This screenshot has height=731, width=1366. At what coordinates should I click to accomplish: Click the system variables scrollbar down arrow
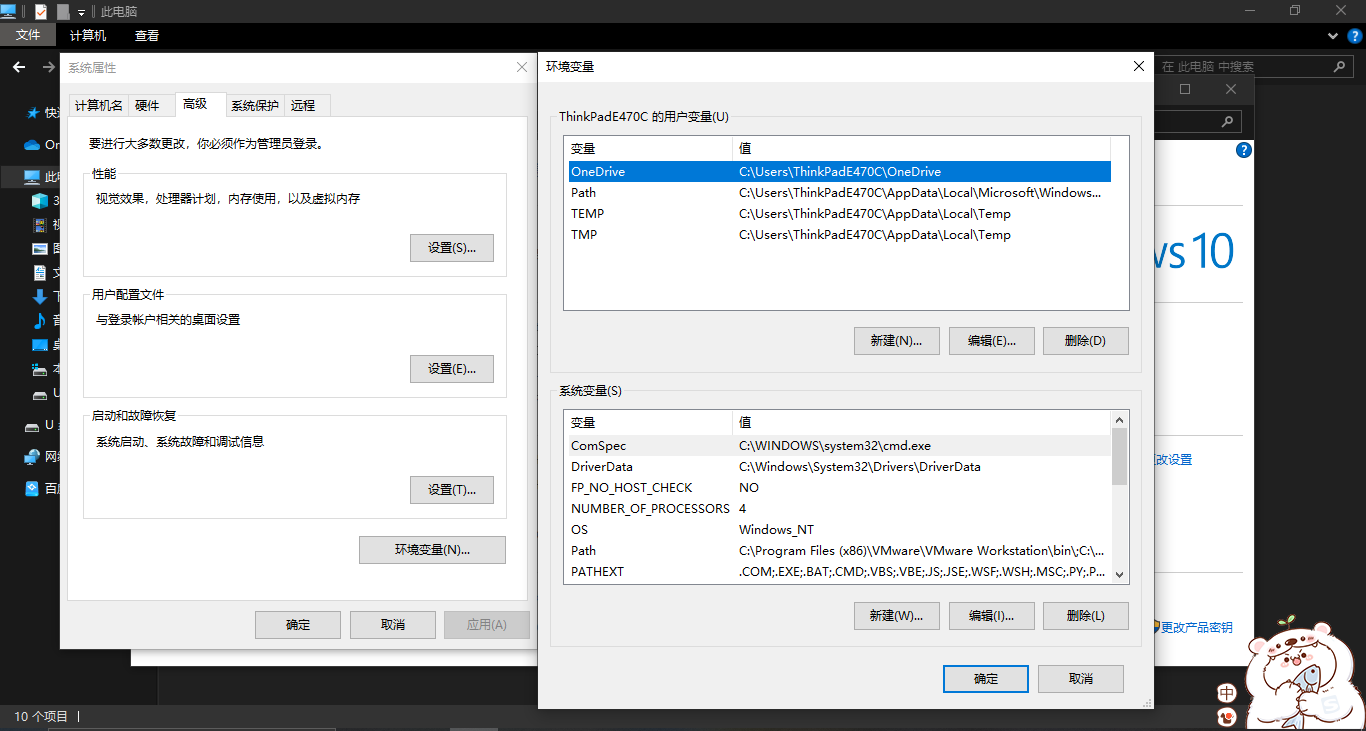1120,575
